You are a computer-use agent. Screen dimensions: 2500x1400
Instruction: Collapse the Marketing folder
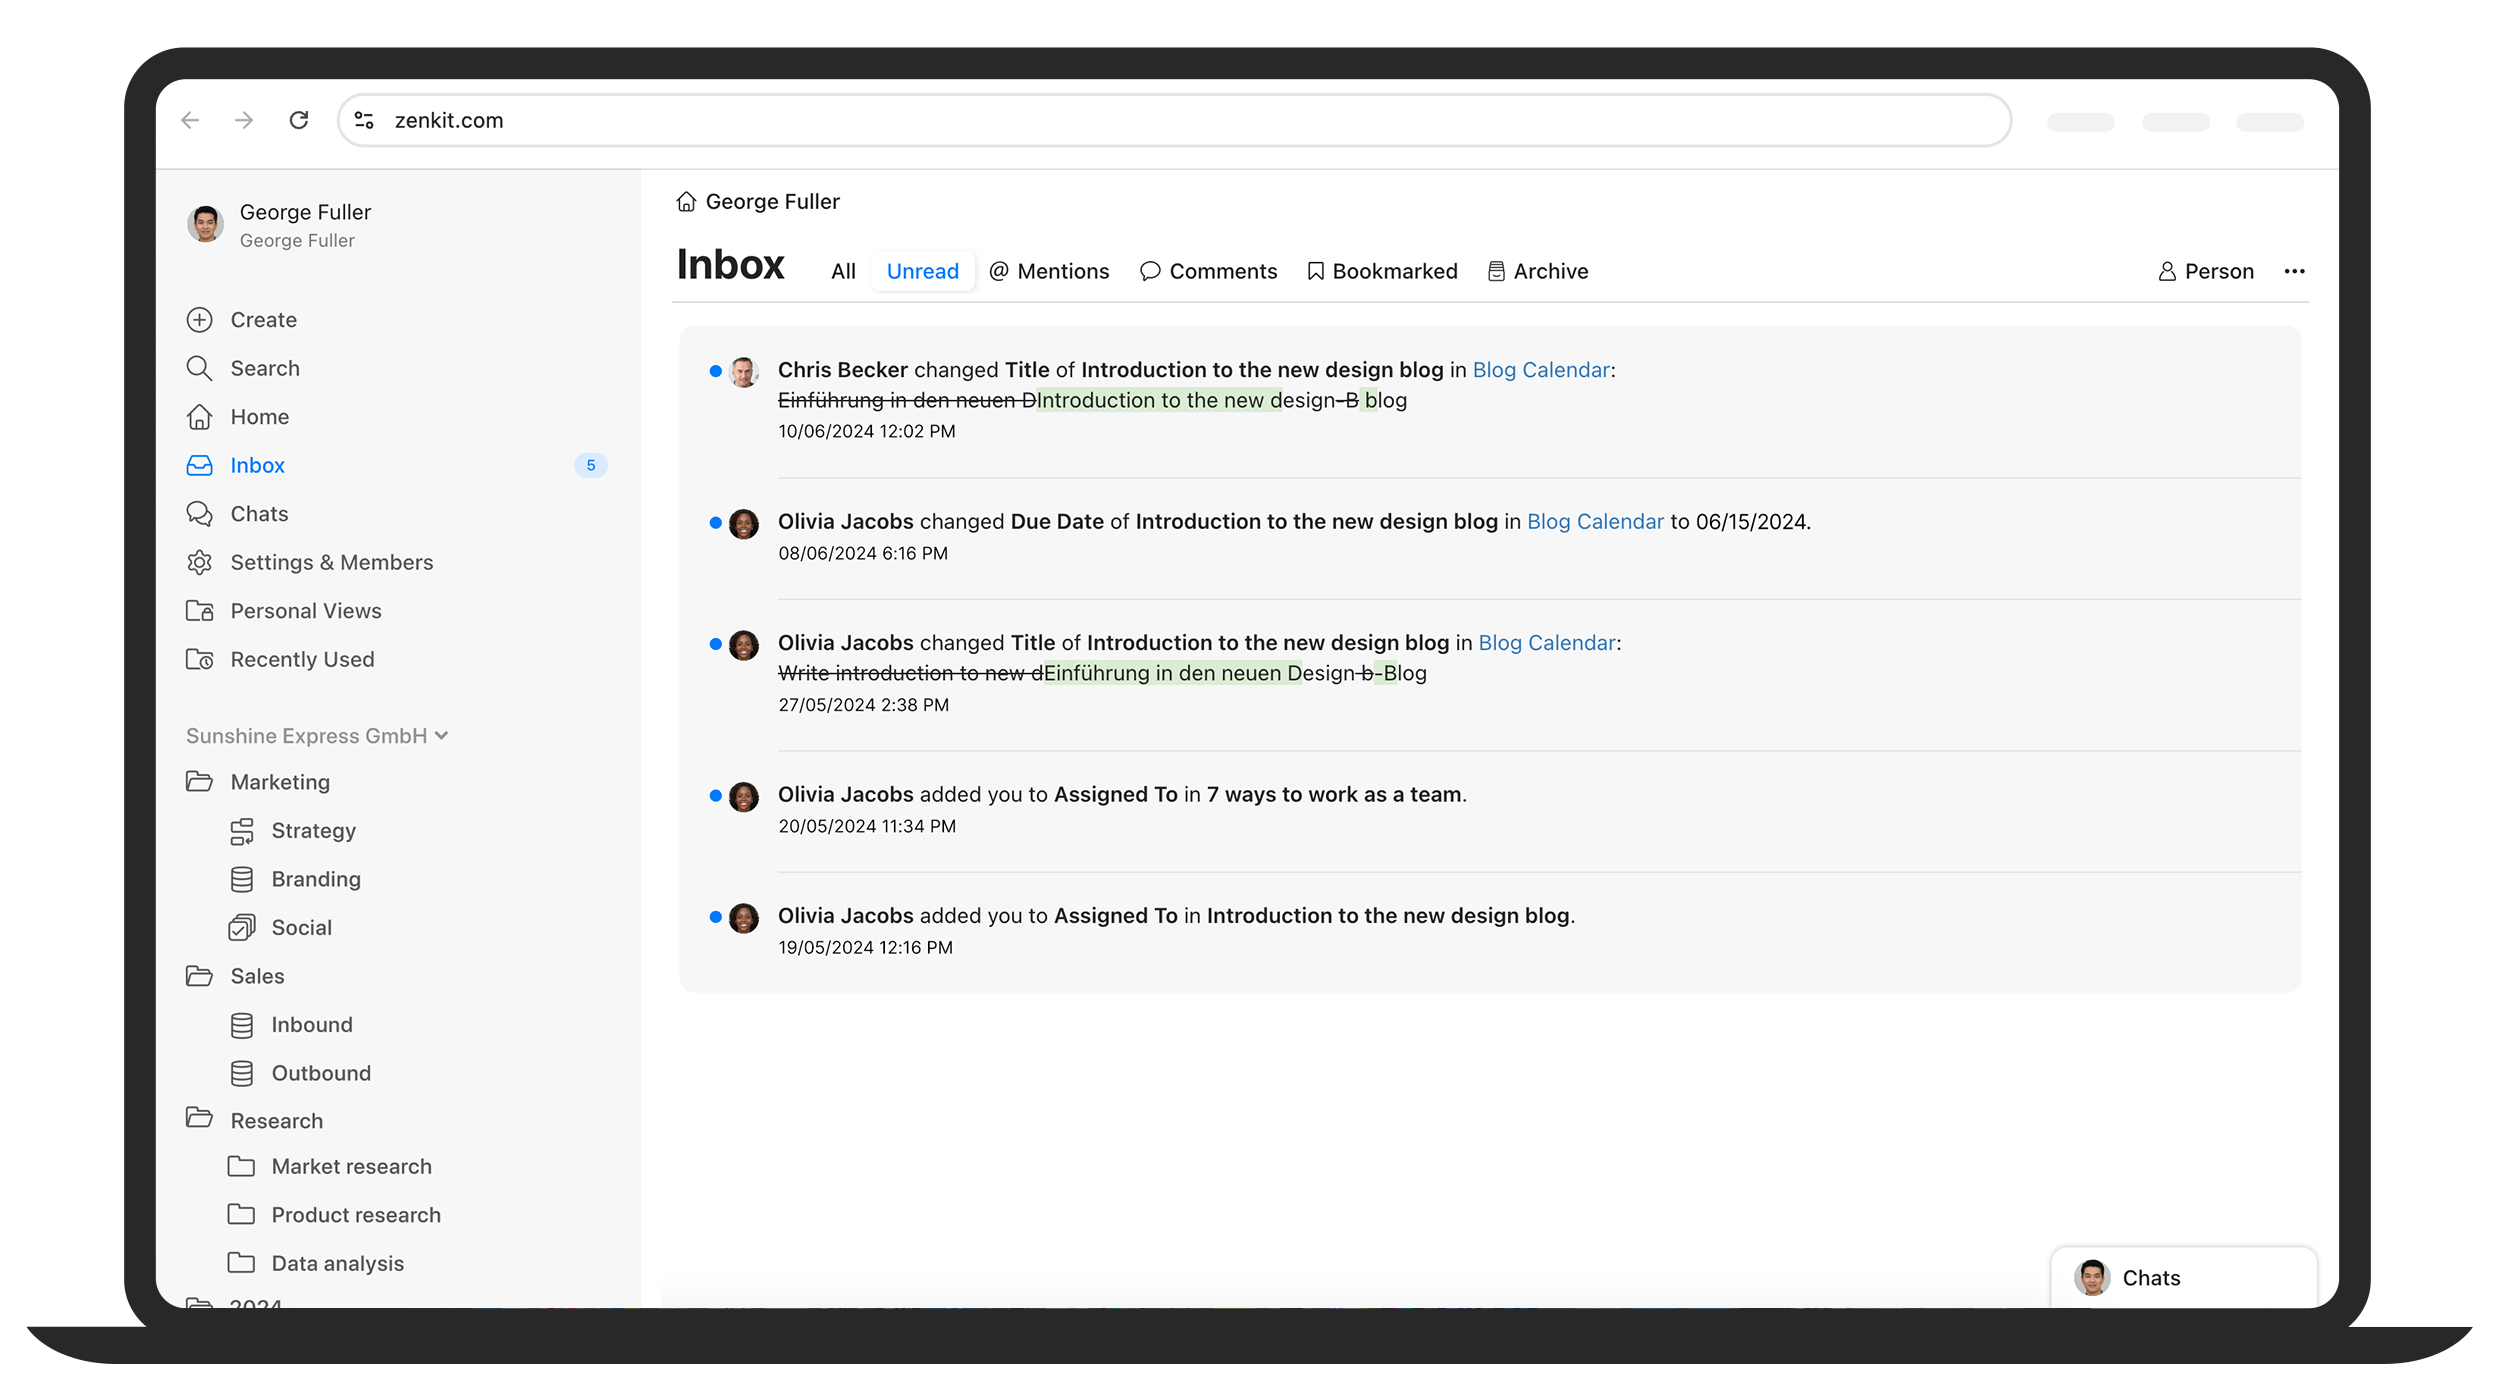[199, 782]
